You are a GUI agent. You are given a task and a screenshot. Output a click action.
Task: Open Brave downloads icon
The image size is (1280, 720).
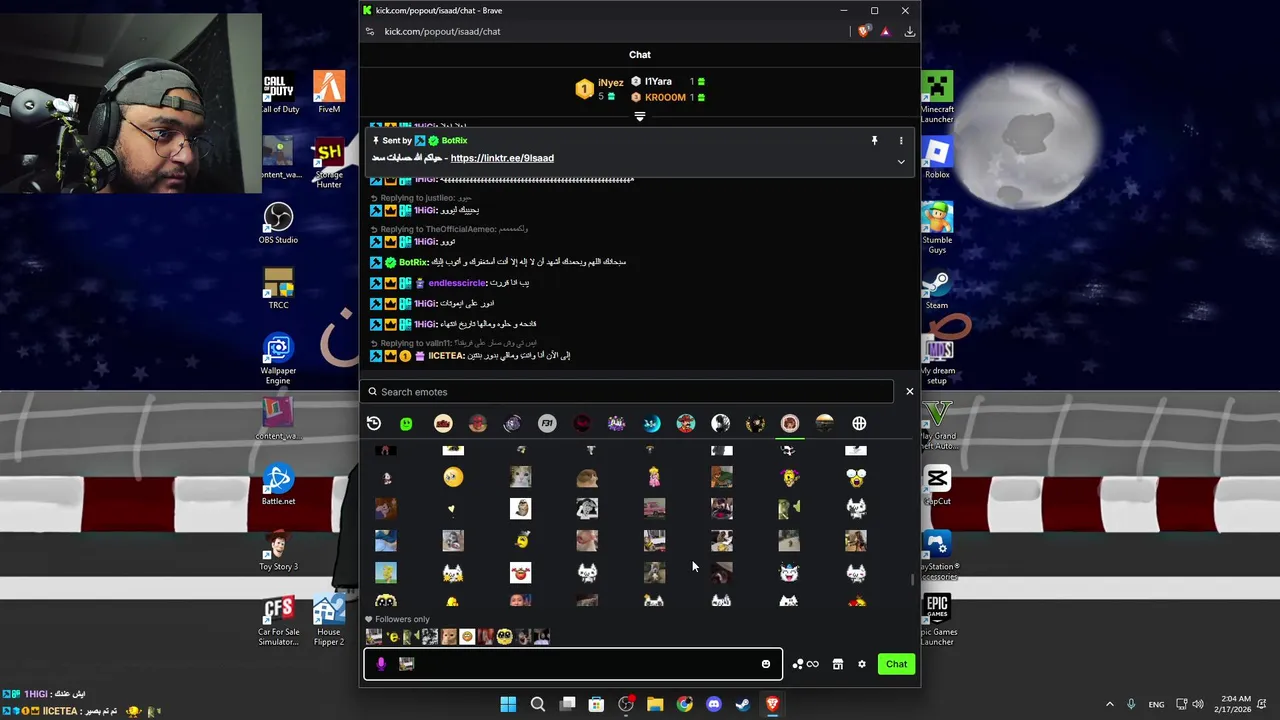click(909, 31)
